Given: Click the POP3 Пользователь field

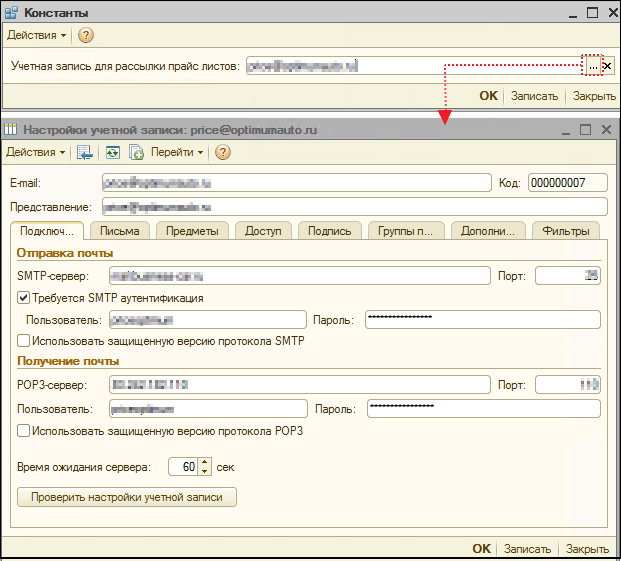Looking at the screenshot, I should (x=208, y=409).
